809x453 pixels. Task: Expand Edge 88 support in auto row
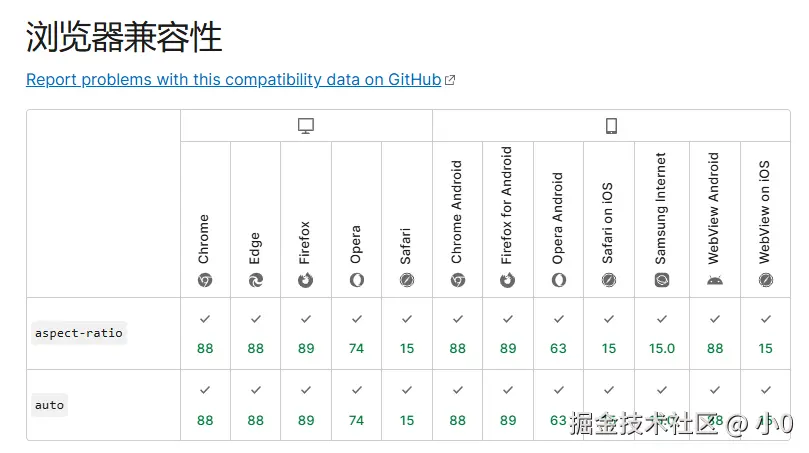coord(256,406)
